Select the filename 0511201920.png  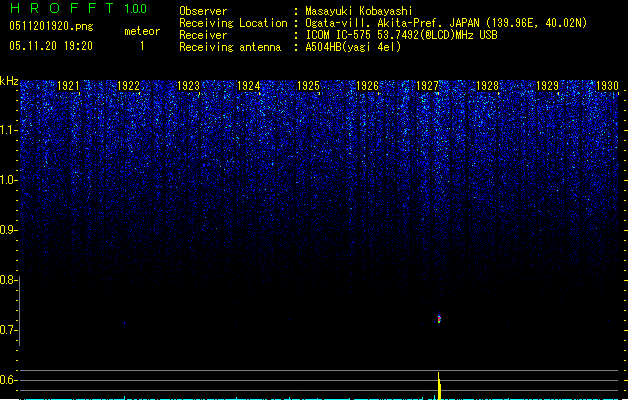click(51, 26)
